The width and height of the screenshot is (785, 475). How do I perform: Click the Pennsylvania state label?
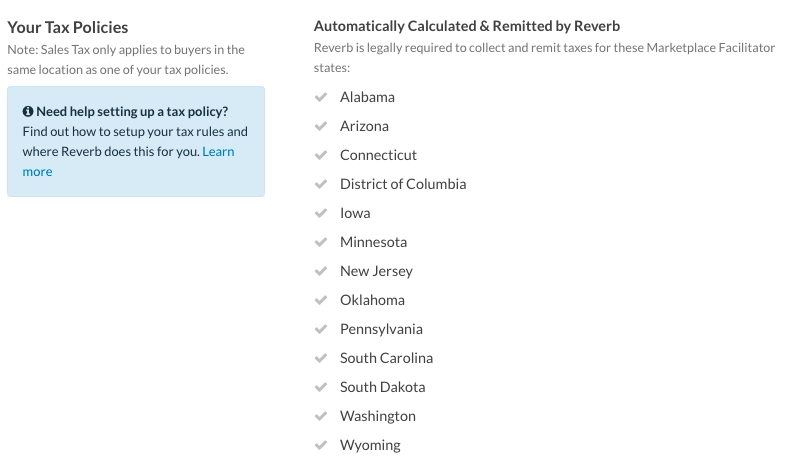tap(381, 329)
